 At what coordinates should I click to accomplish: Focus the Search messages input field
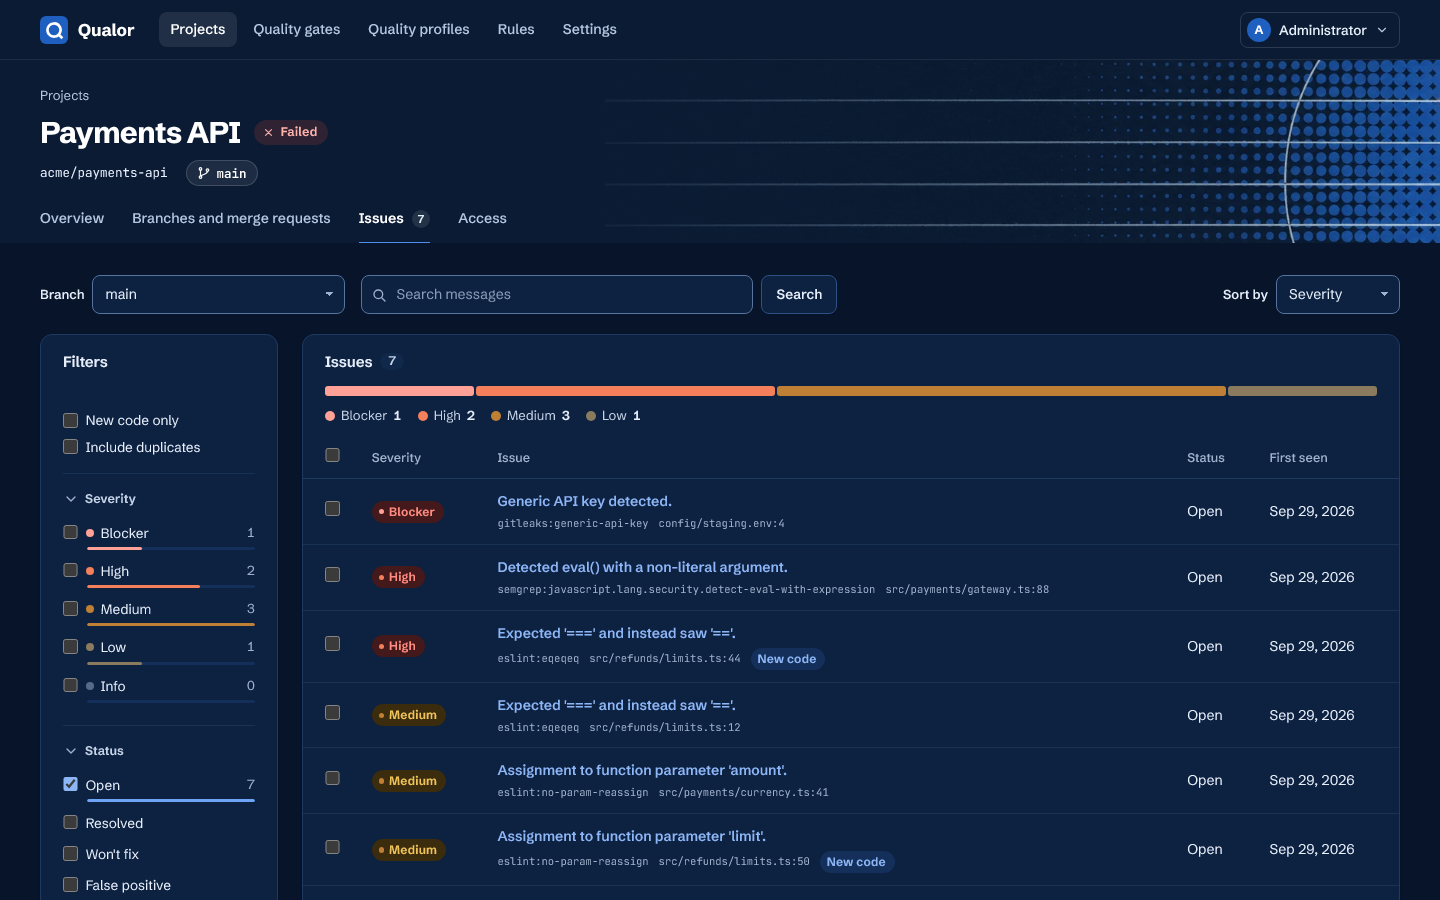557,295
